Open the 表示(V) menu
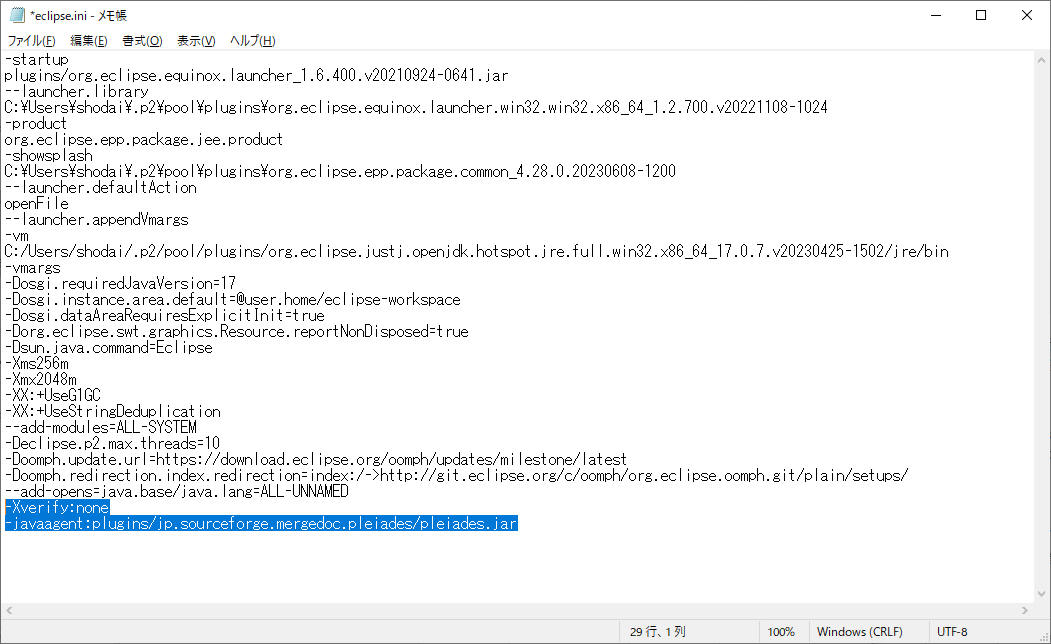This screenshot has height=644, width=1051. 196,41
